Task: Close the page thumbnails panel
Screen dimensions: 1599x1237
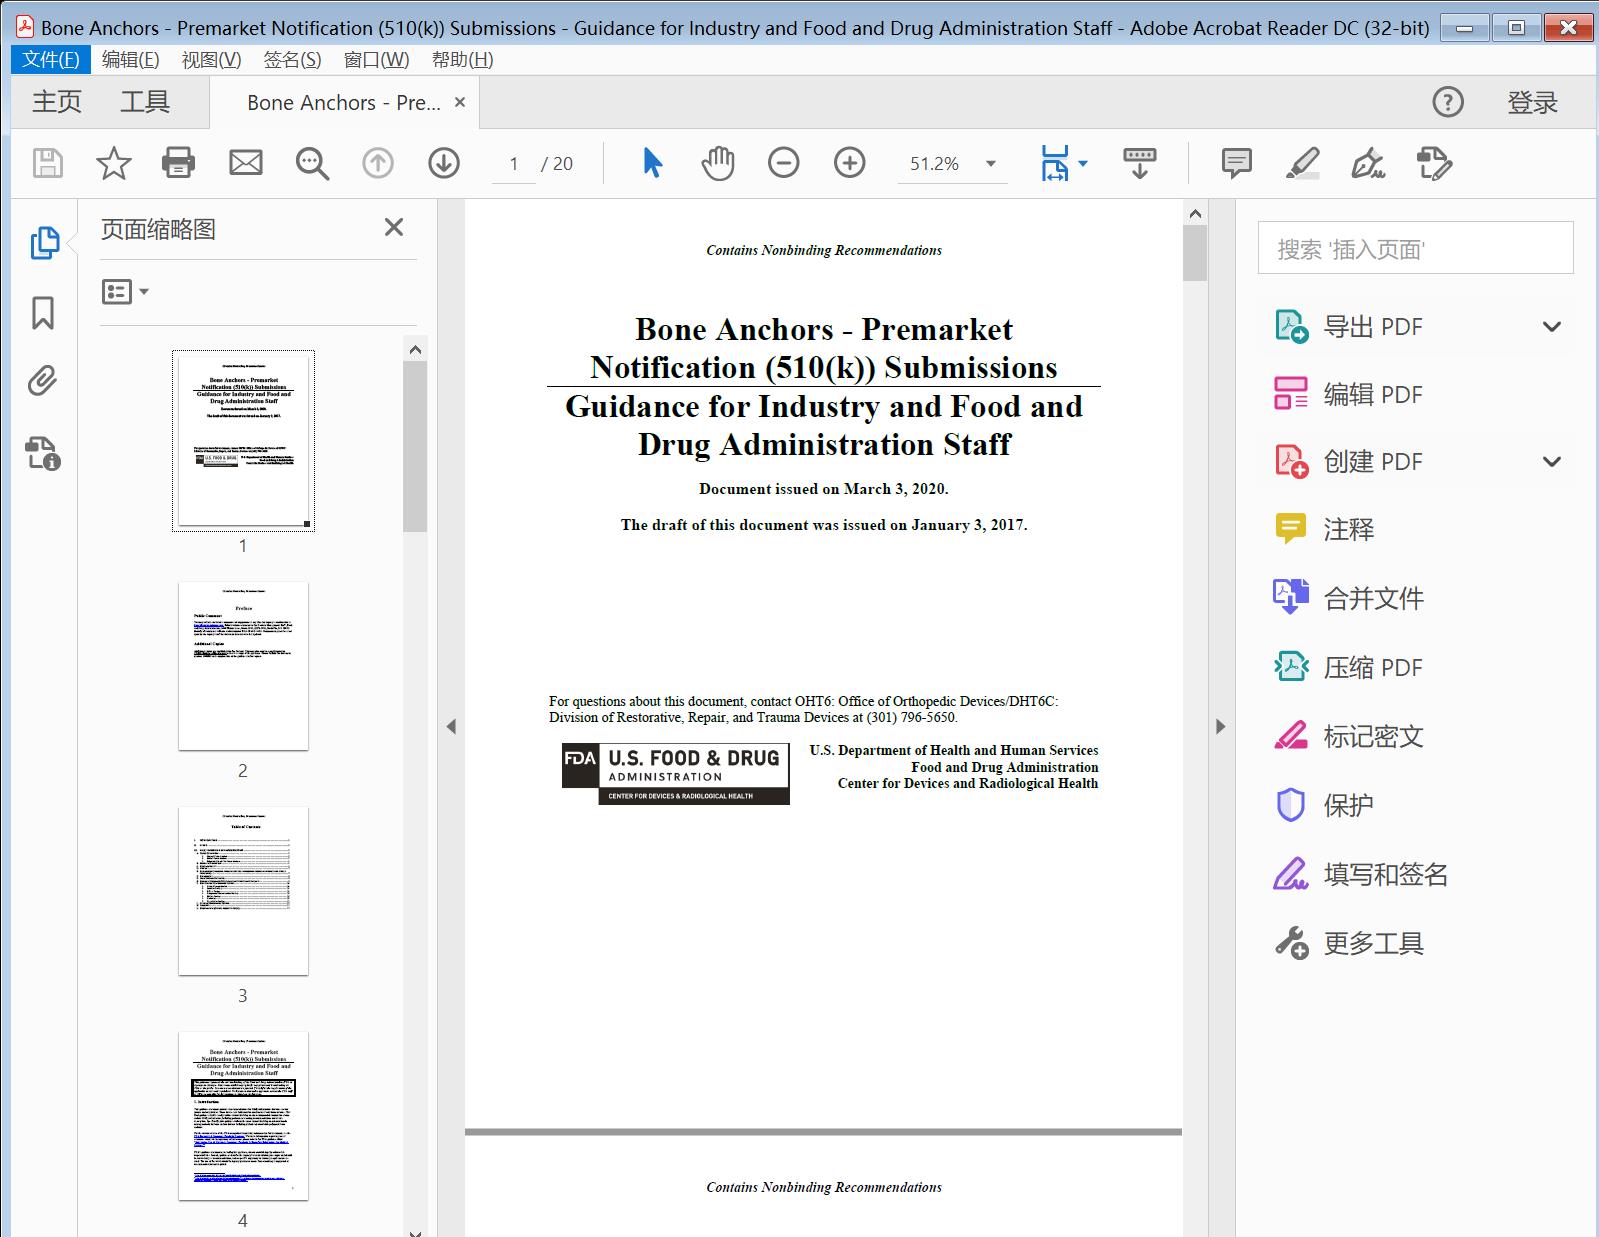Action: [x=394, y=228]
